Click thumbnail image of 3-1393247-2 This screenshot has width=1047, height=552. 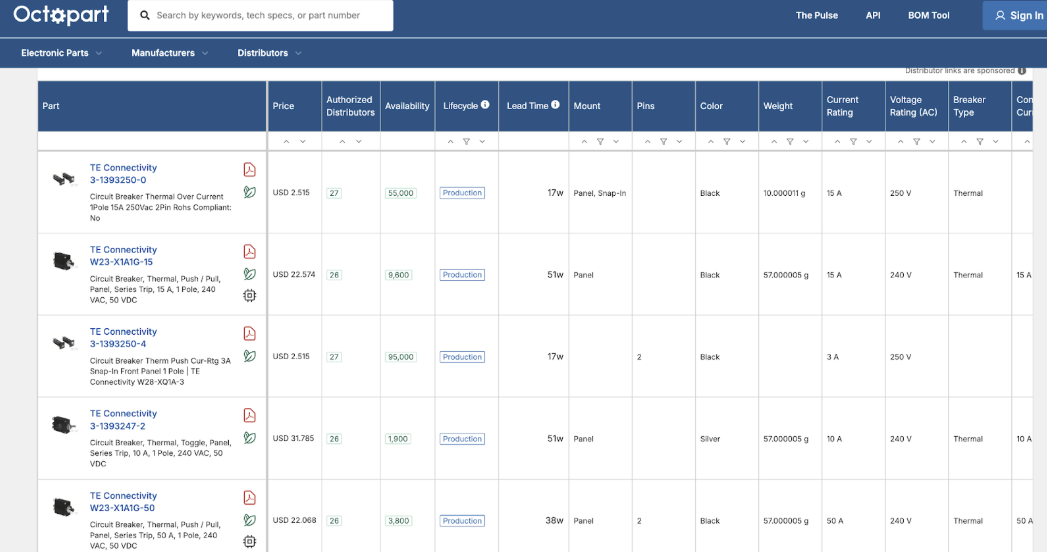coord(63,424)
